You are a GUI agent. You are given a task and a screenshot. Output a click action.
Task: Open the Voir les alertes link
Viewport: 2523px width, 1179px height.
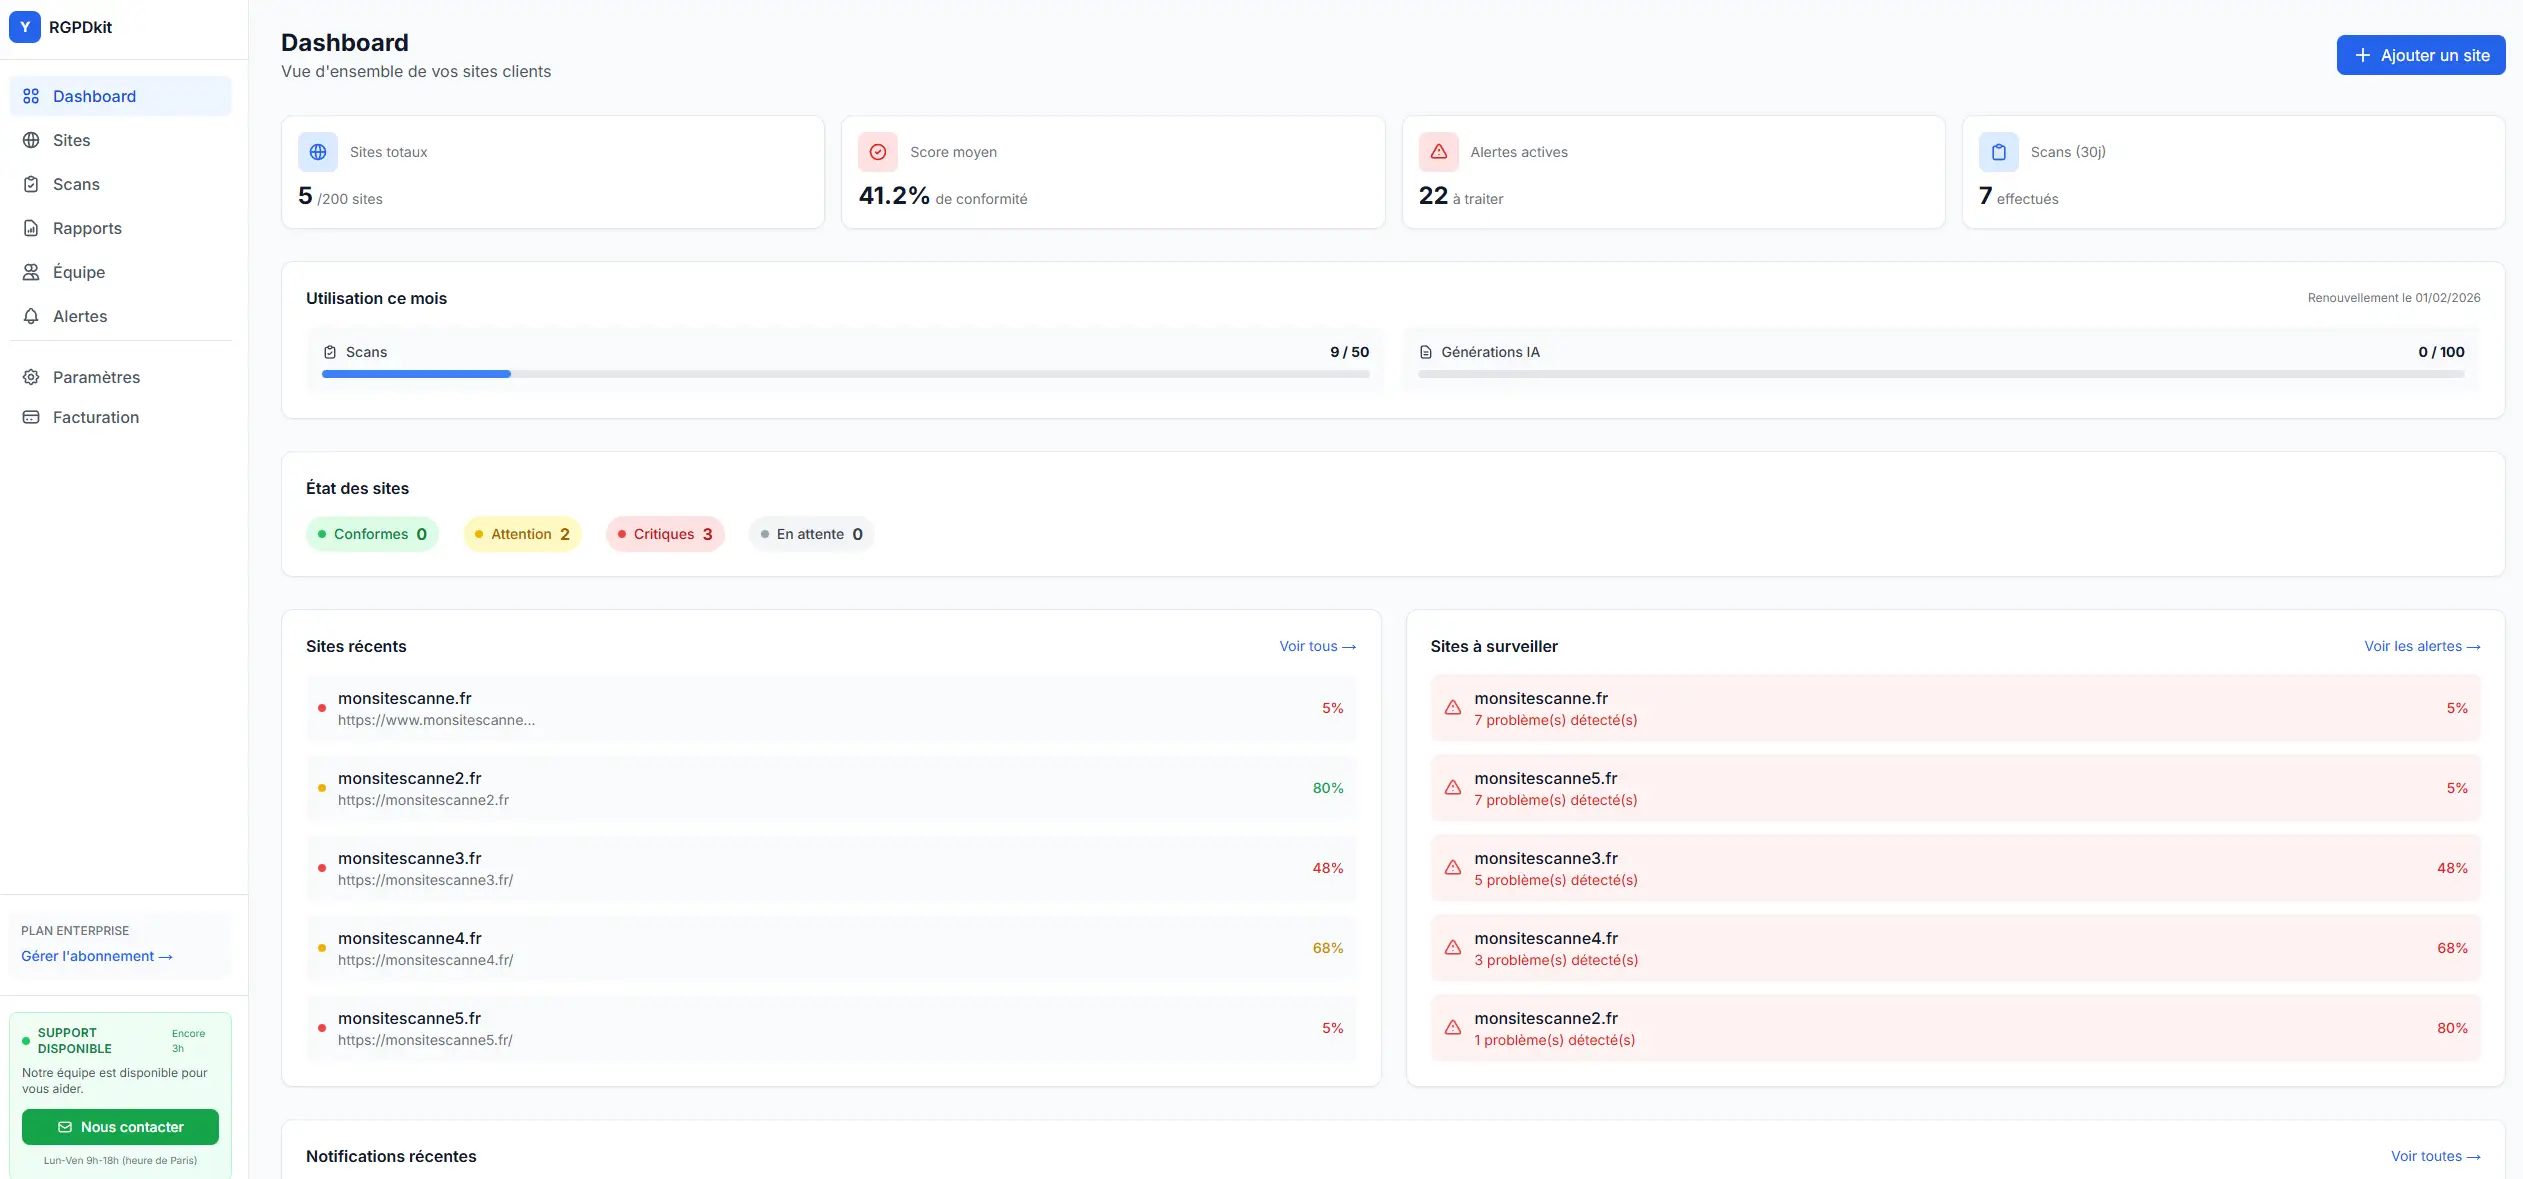(2422, 646)
